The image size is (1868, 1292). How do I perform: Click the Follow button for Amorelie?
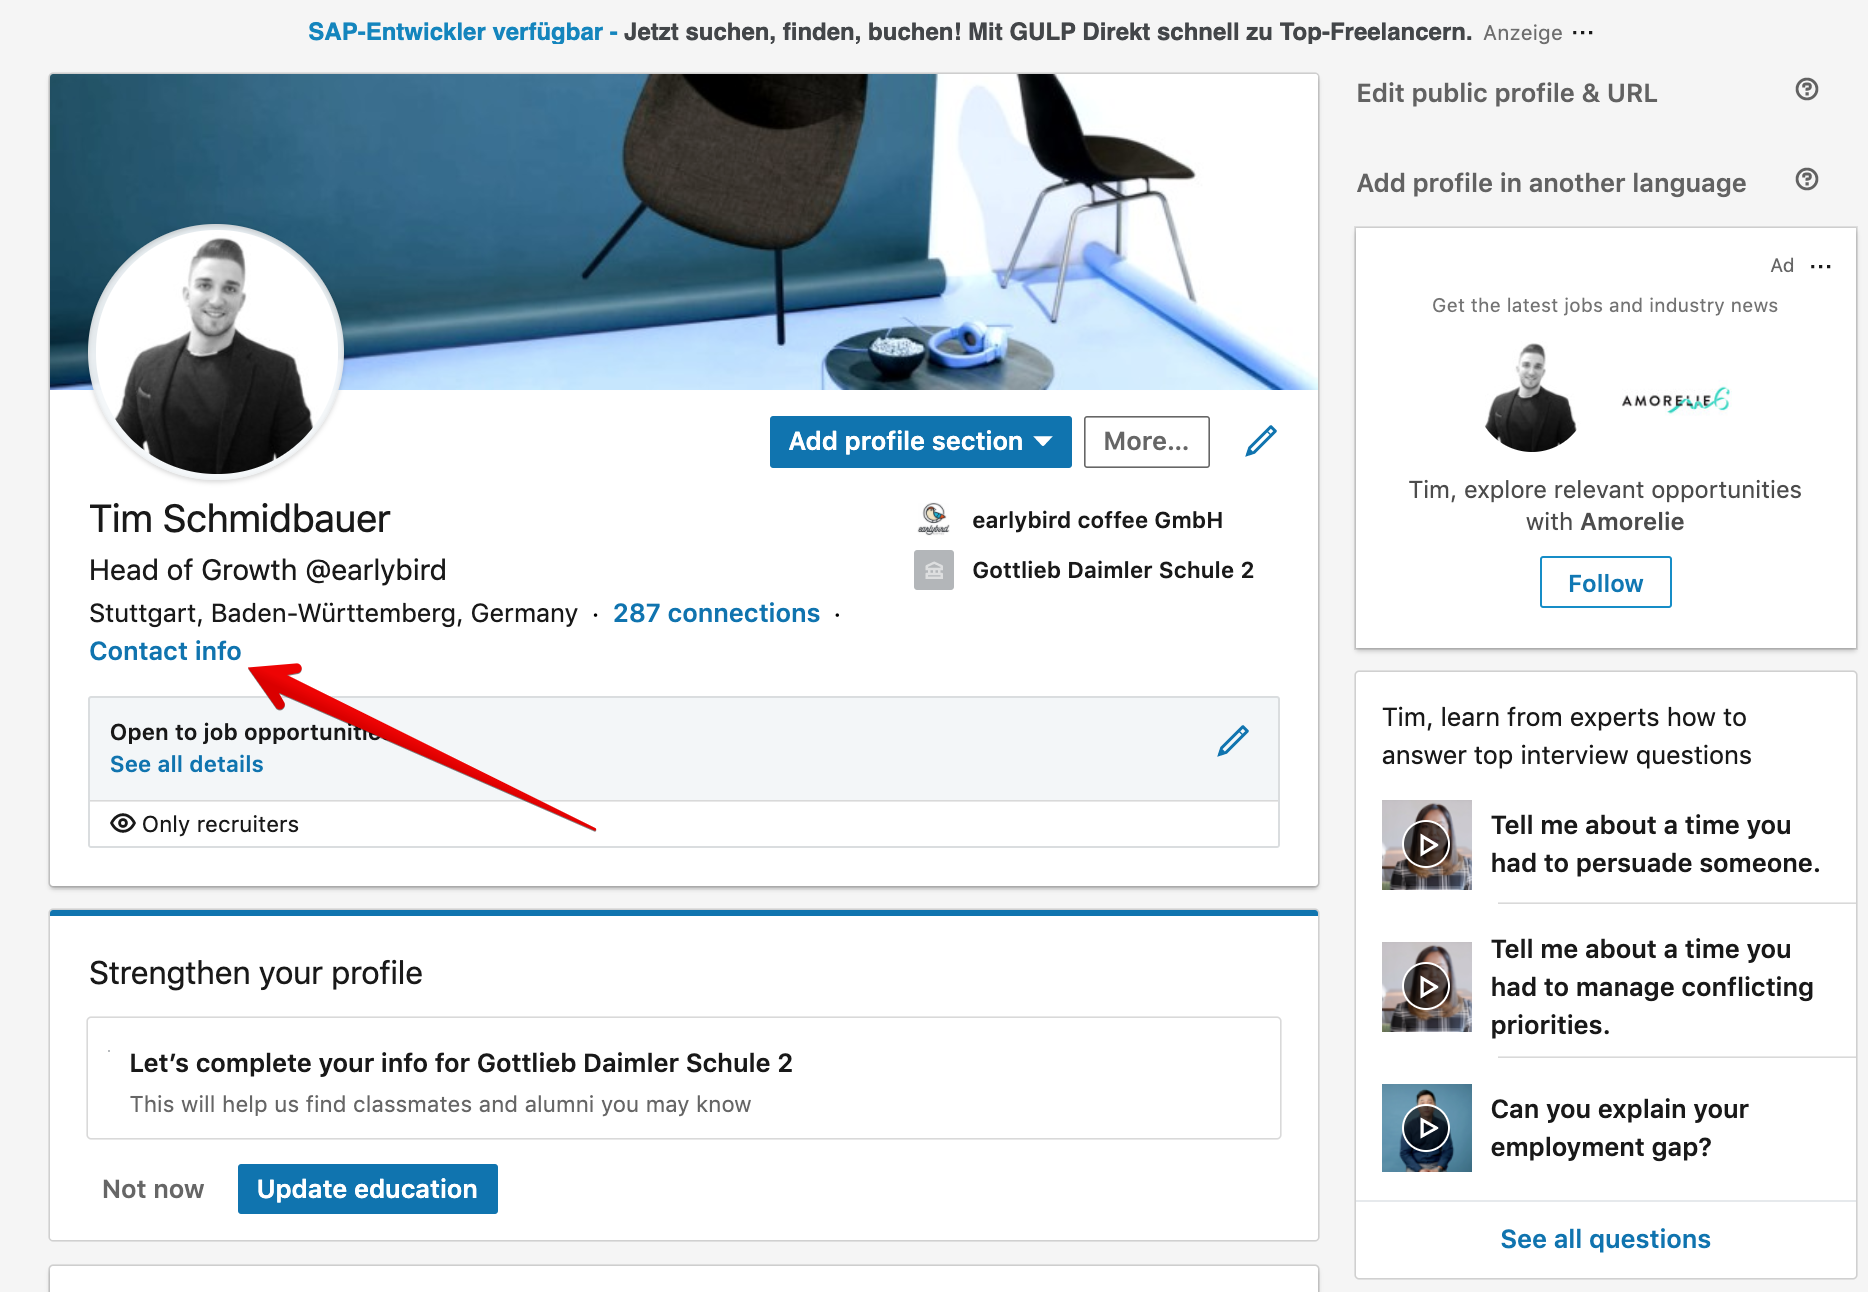pos(1605,583)
